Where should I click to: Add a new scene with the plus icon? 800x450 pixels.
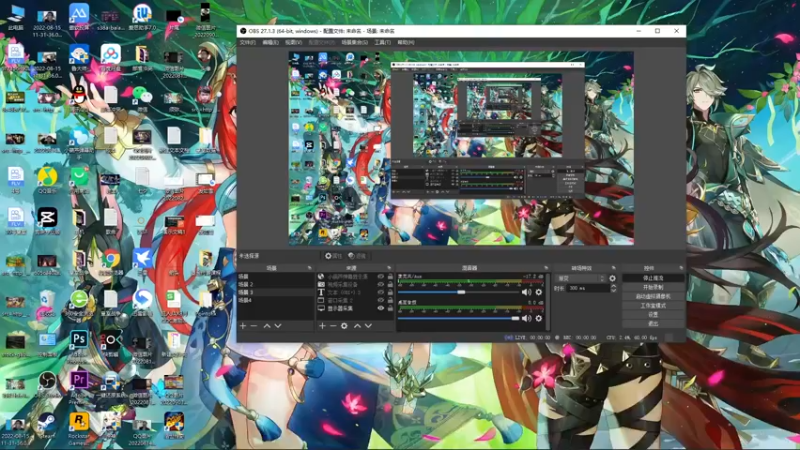242,325
